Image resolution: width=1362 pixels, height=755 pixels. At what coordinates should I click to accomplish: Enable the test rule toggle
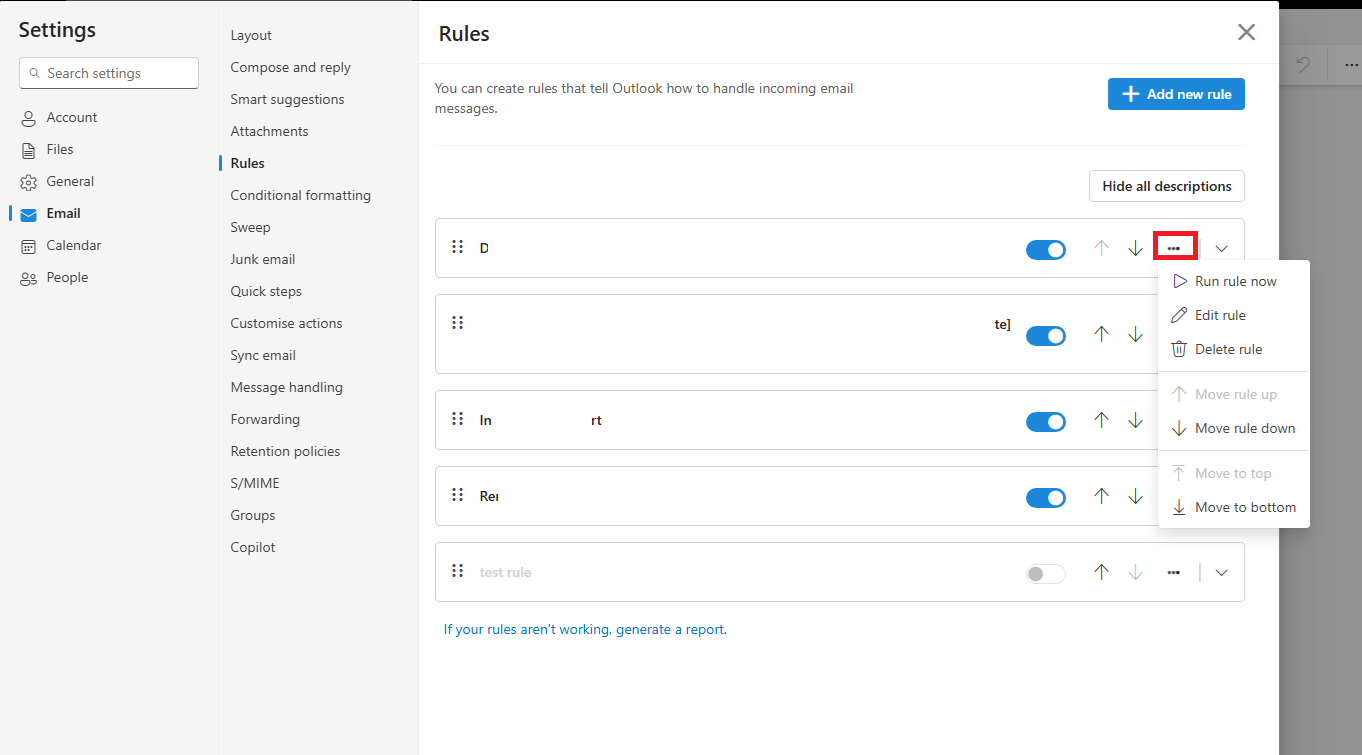(1046, 573)
